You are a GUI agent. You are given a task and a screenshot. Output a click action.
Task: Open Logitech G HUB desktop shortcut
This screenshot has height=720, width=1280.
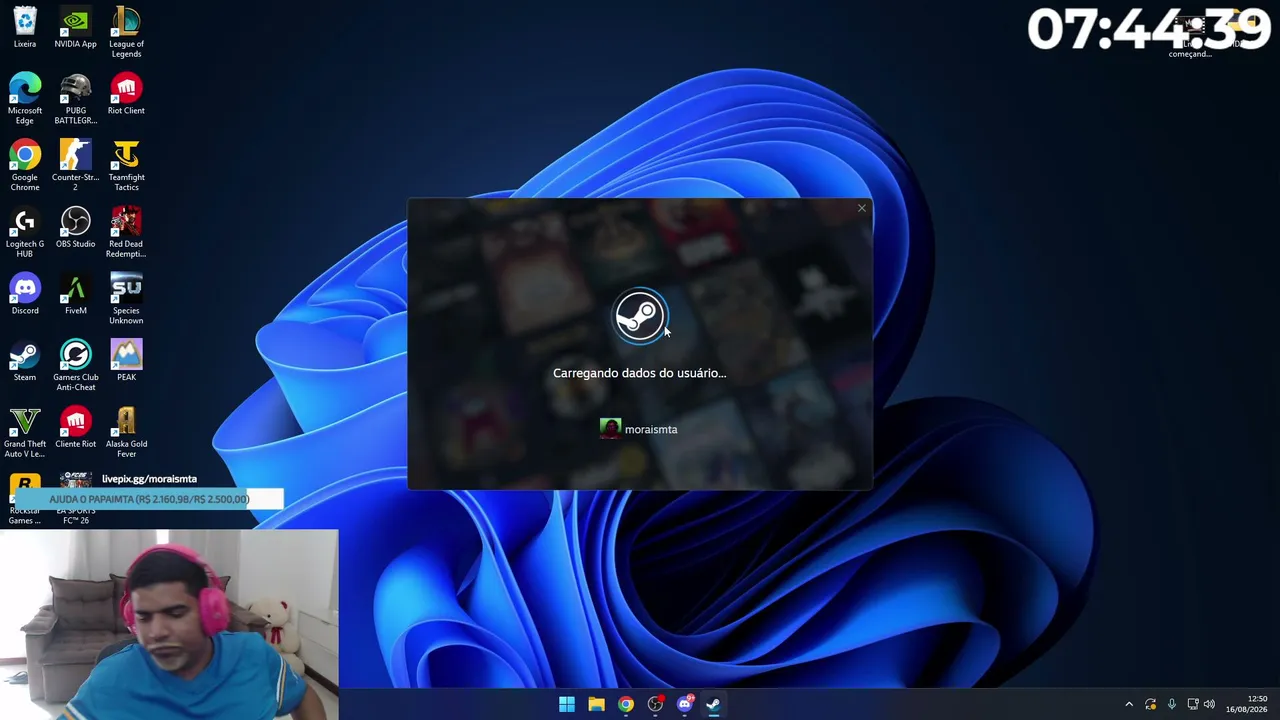pos(25,232)
